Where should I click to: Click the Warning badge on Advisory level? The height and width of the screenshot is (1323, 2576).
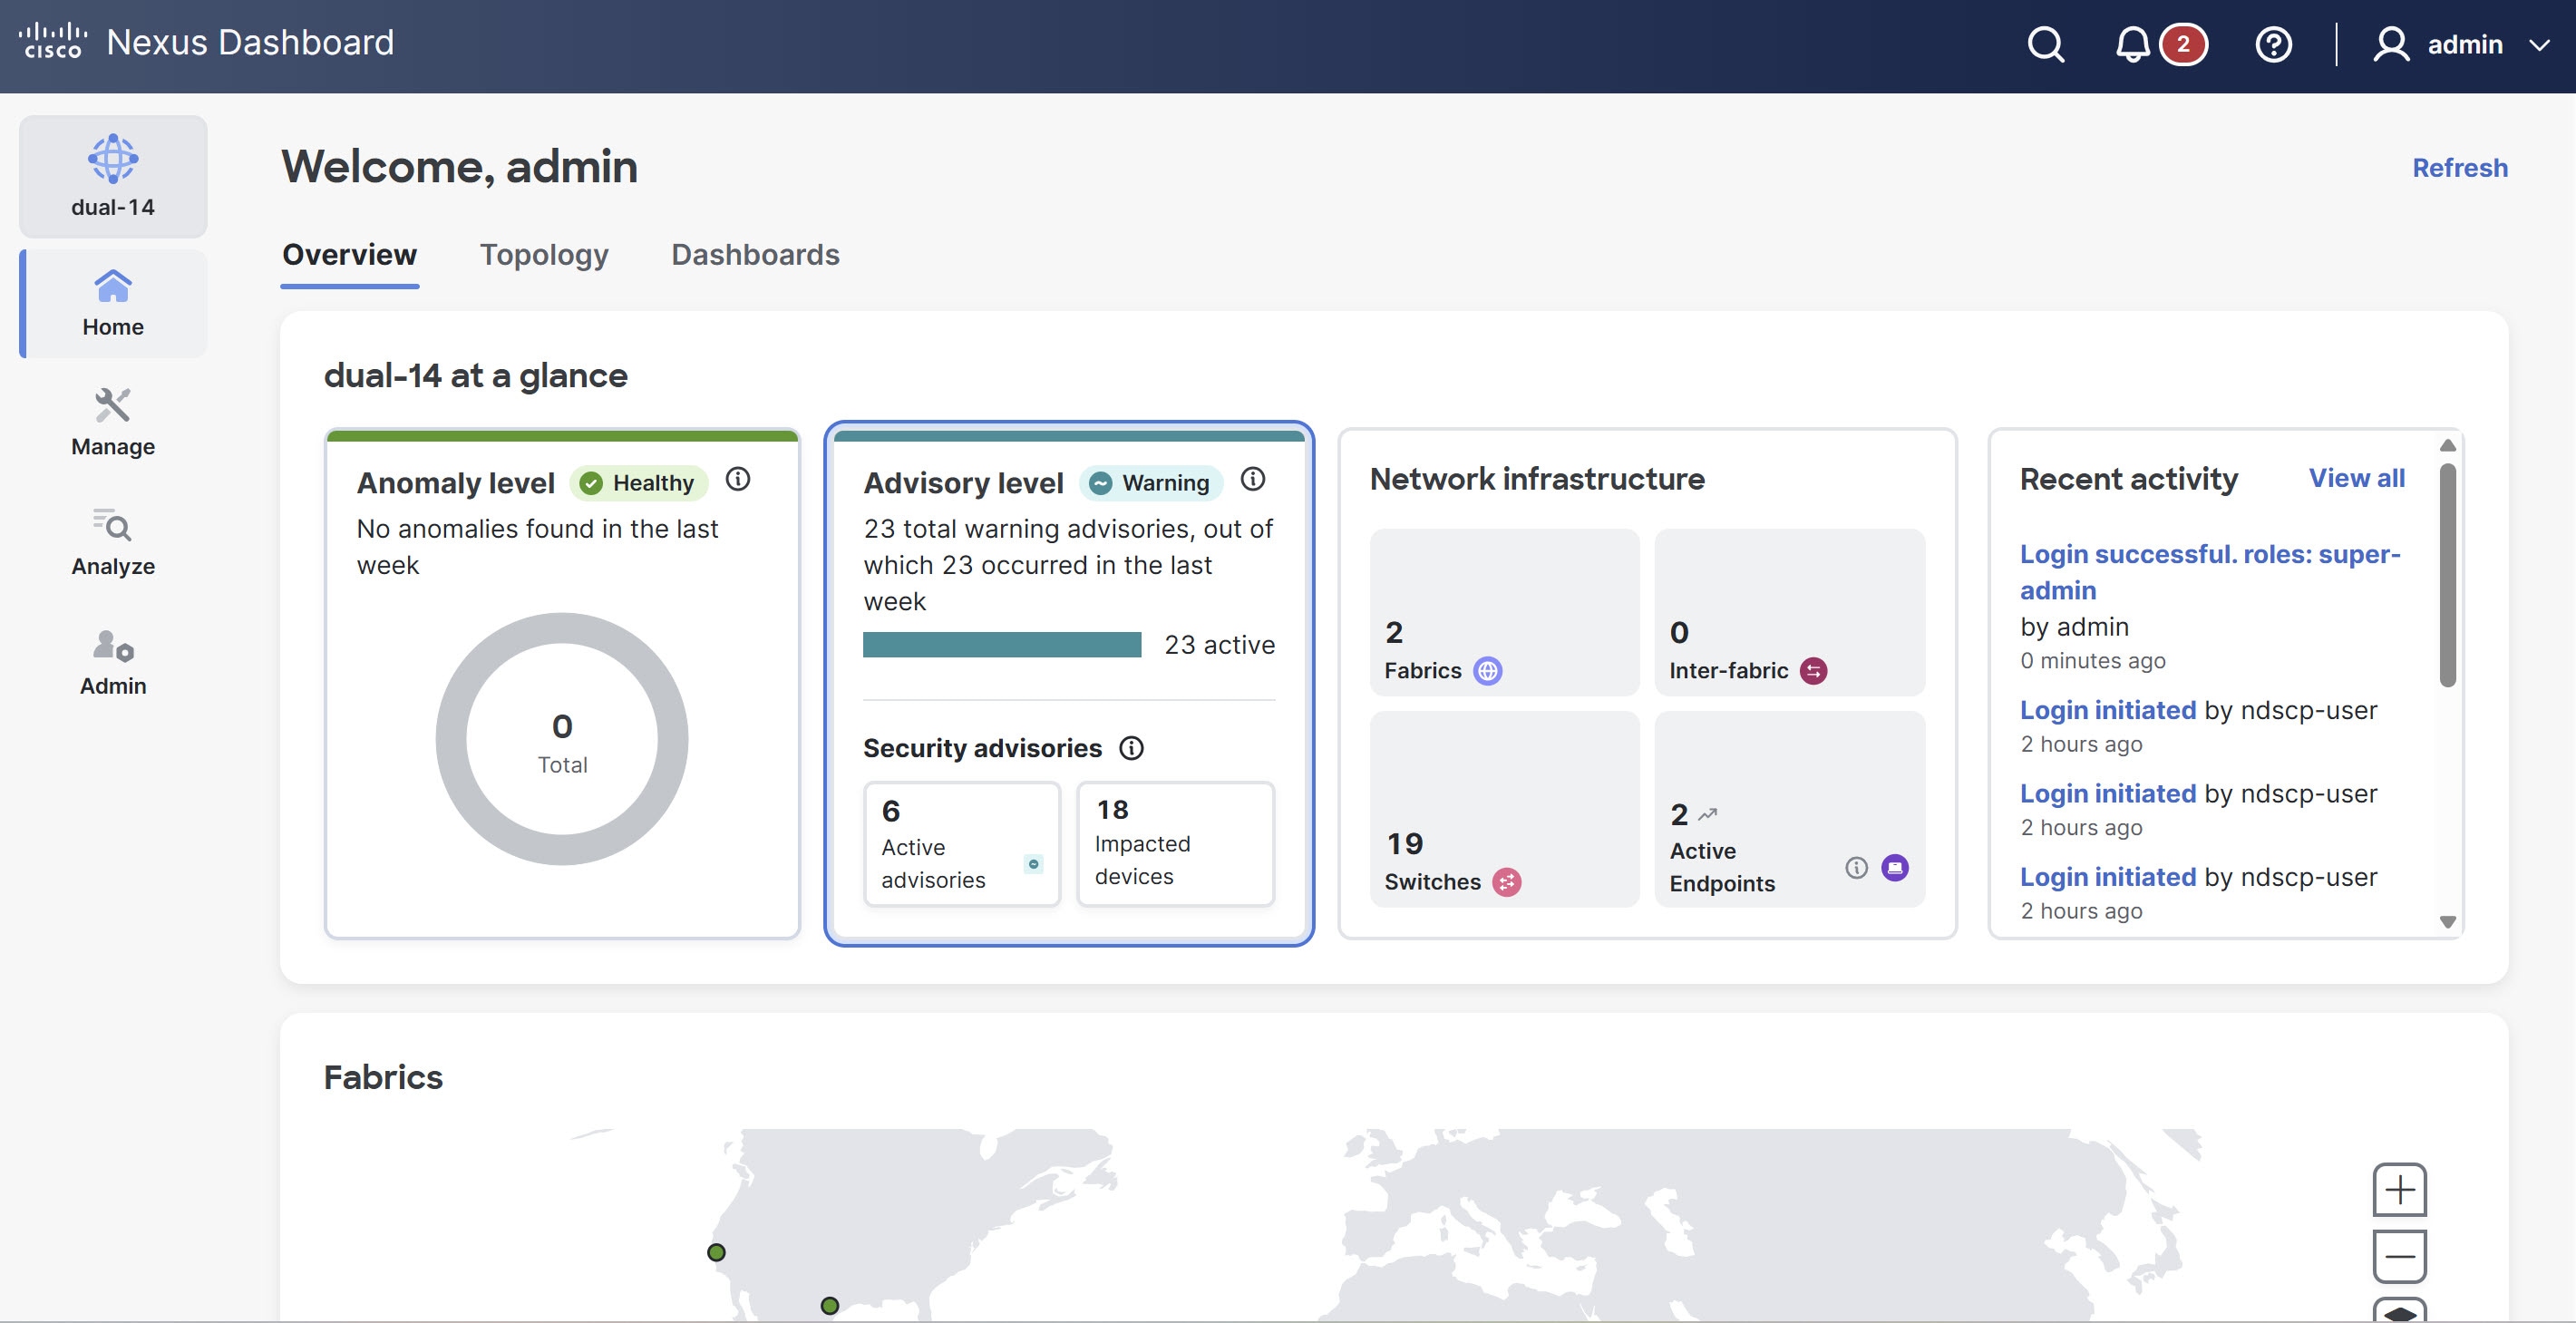pyautogui.click(x=1150, y=482)
